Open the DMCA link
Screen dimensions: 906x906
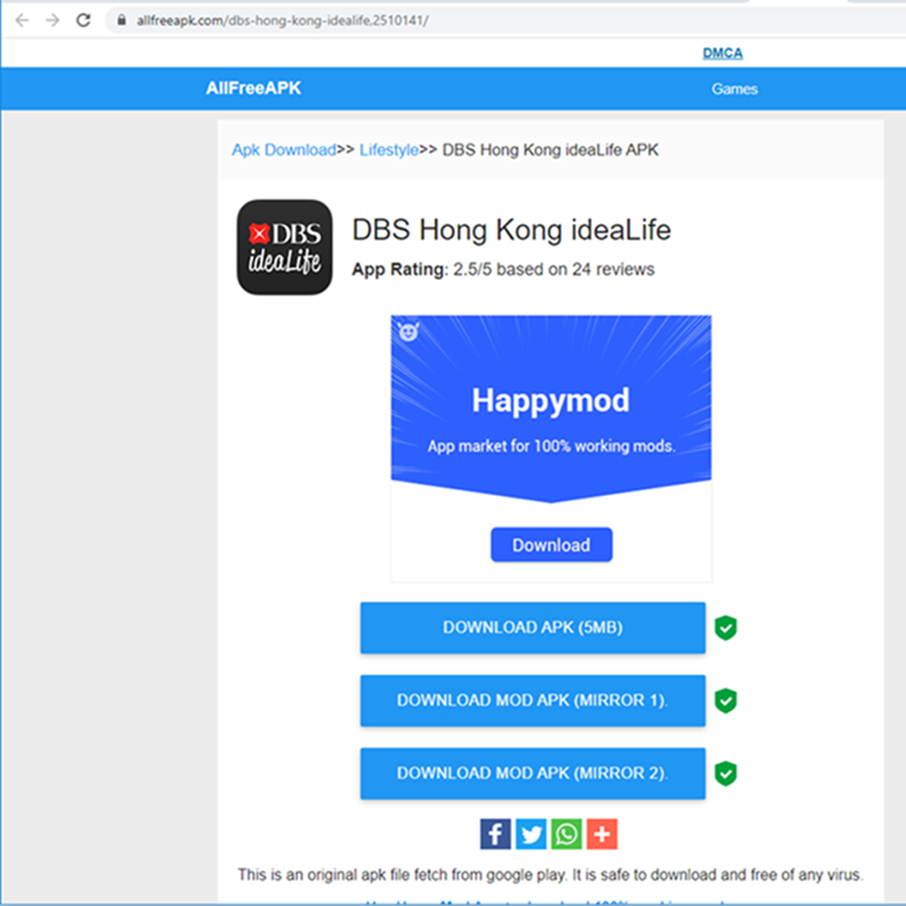(722, 53)
